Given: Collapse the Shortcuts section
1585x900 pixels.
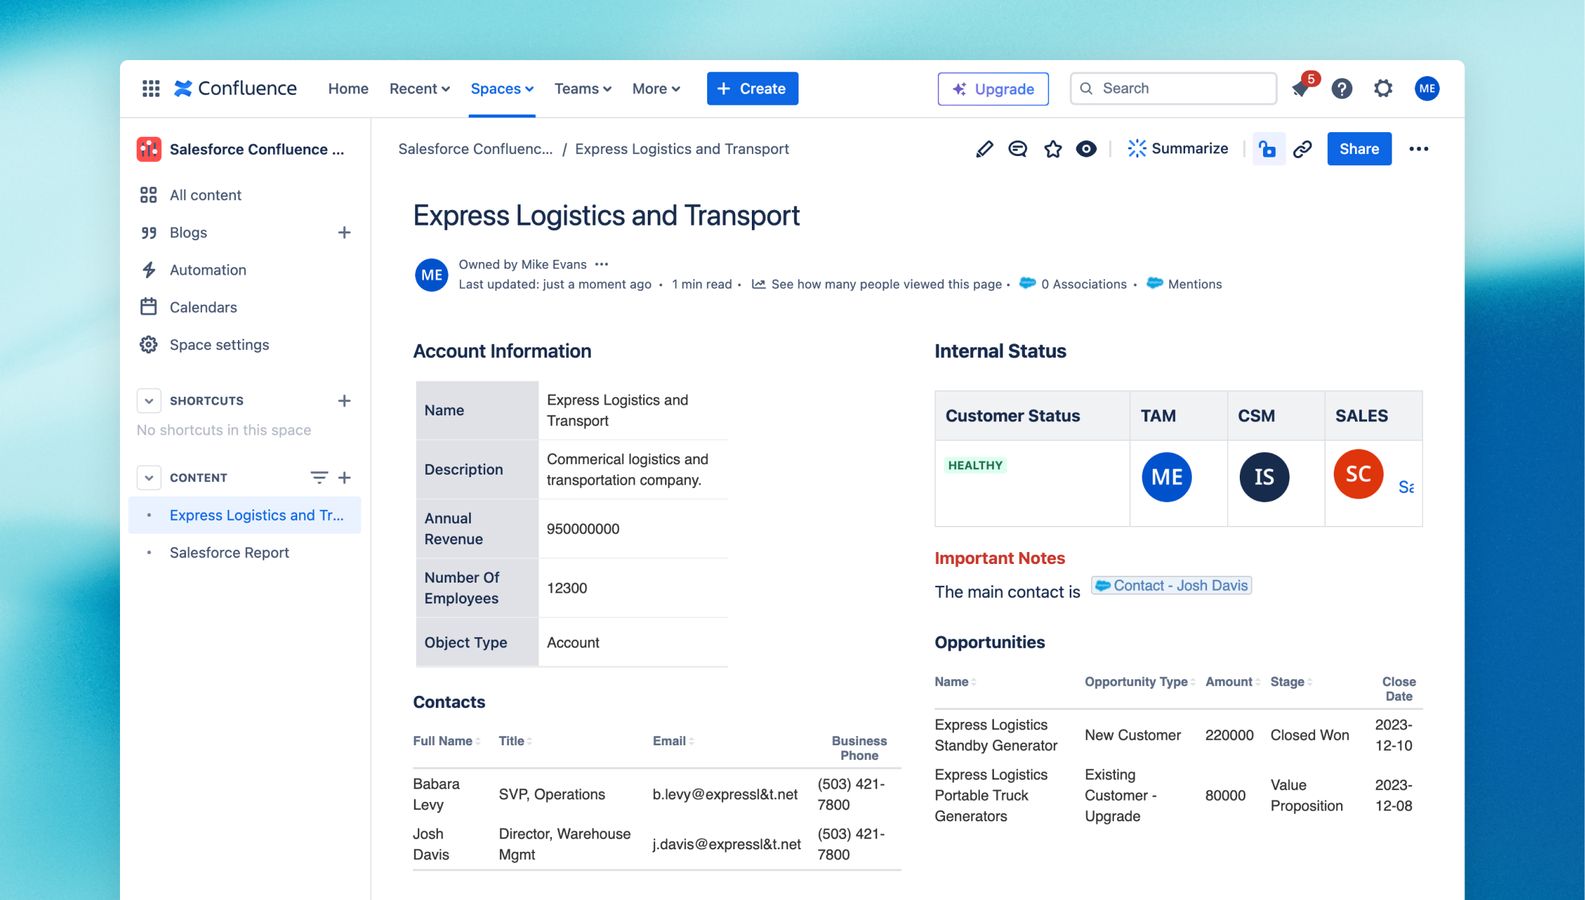Looking at the screenshot, I should (149, 401).
